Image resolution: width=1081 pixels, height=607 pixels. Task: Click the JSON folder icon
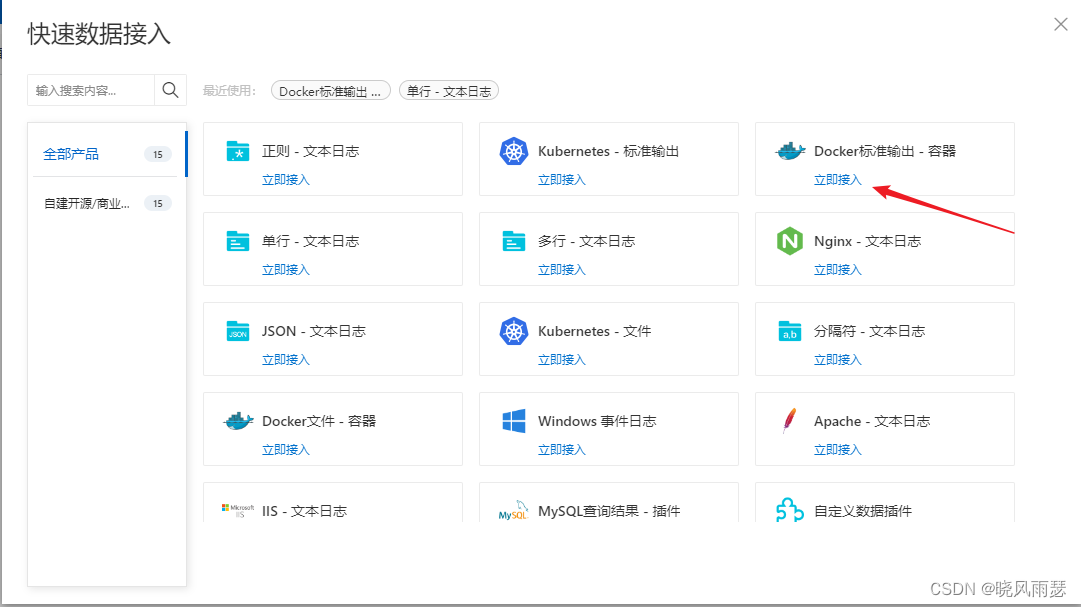[238, 330]
